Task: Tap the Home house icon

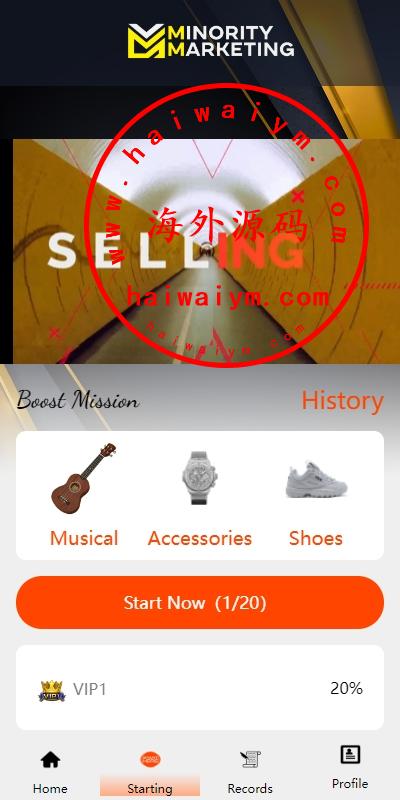Action: [x=50, y=760]
